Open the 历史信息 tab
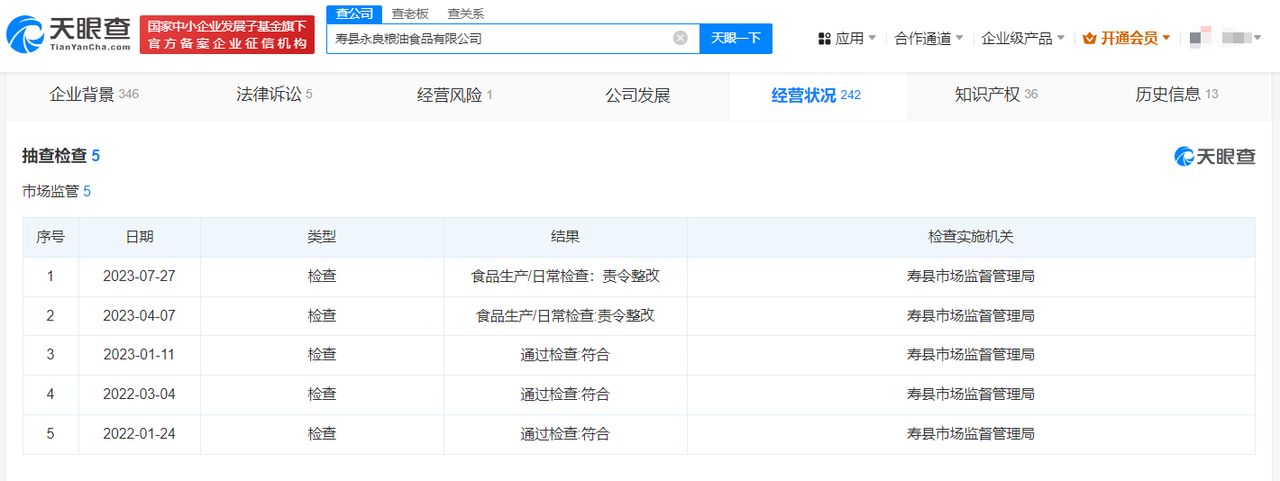The width and height of the screenshot is (1280, 481). 1176,95
